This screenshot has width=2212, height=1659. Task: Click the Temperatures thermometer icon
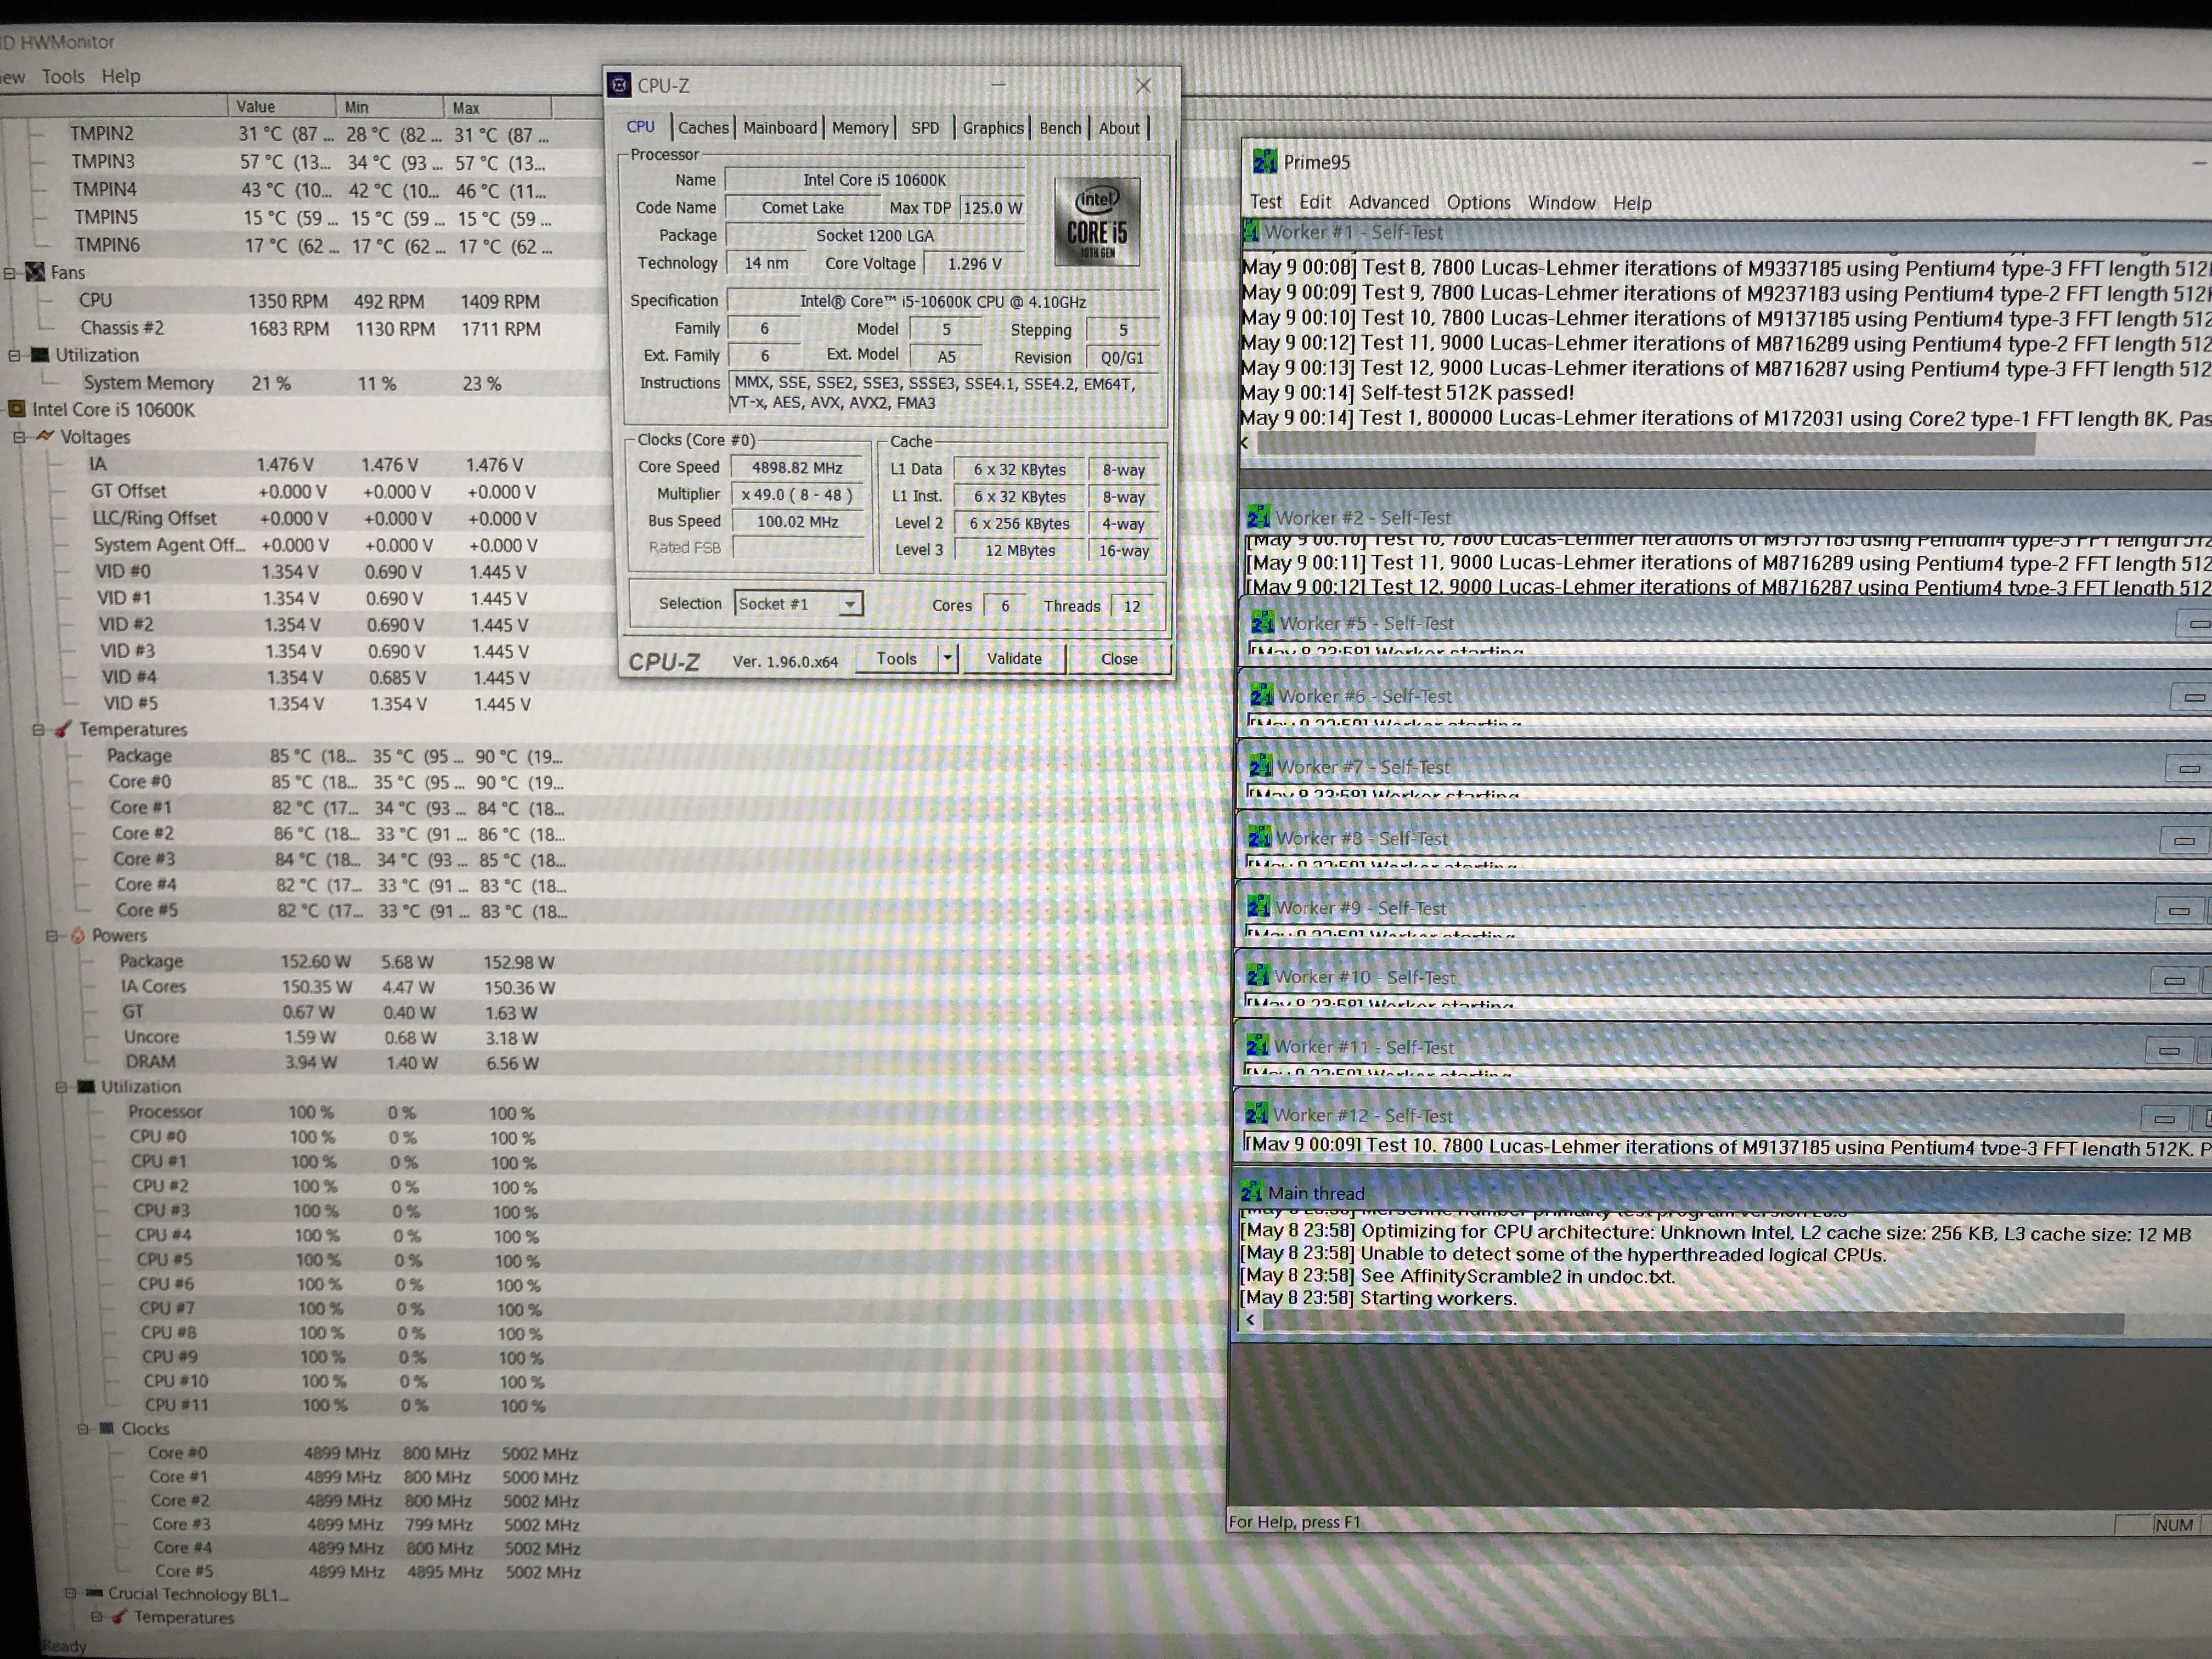coord(62,729)
